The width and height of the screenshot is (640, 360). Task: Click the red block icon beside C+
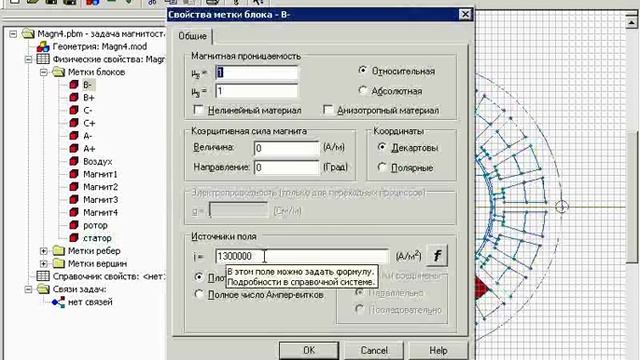click(74, 123)
